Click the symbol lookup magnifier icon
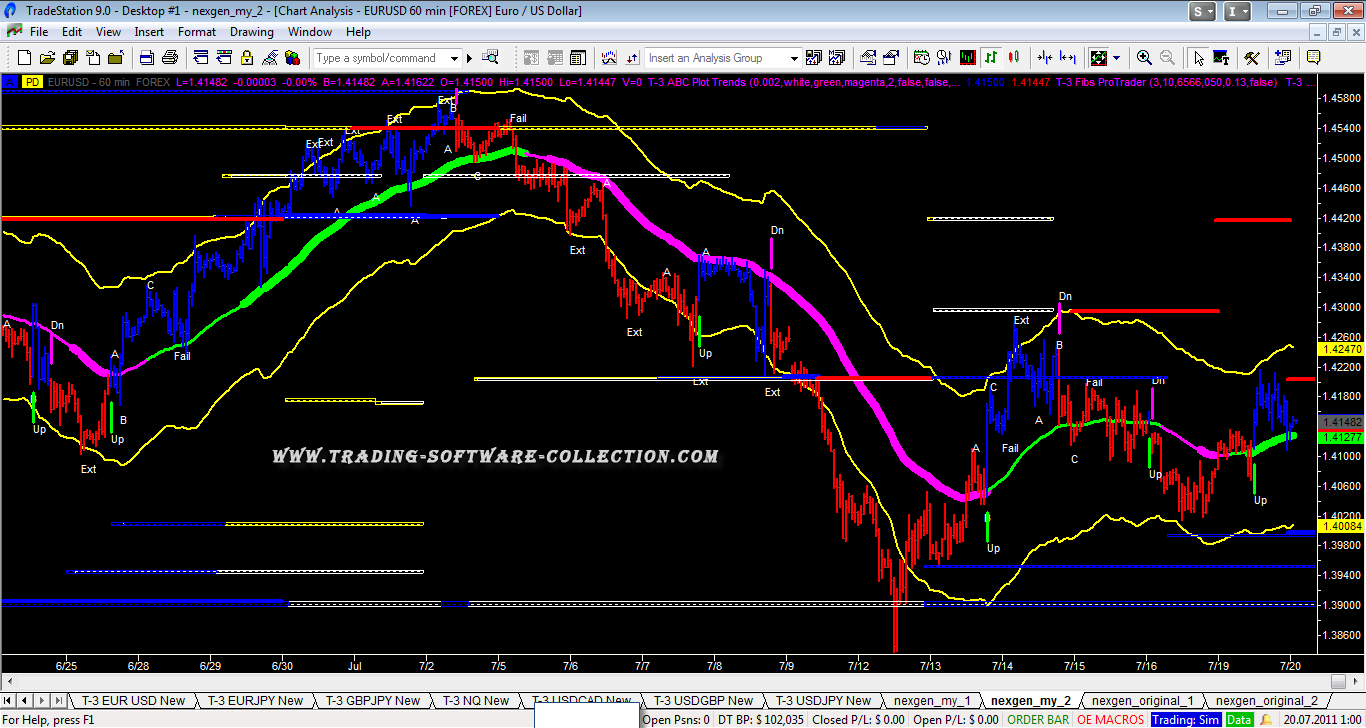 click(490, 58)
